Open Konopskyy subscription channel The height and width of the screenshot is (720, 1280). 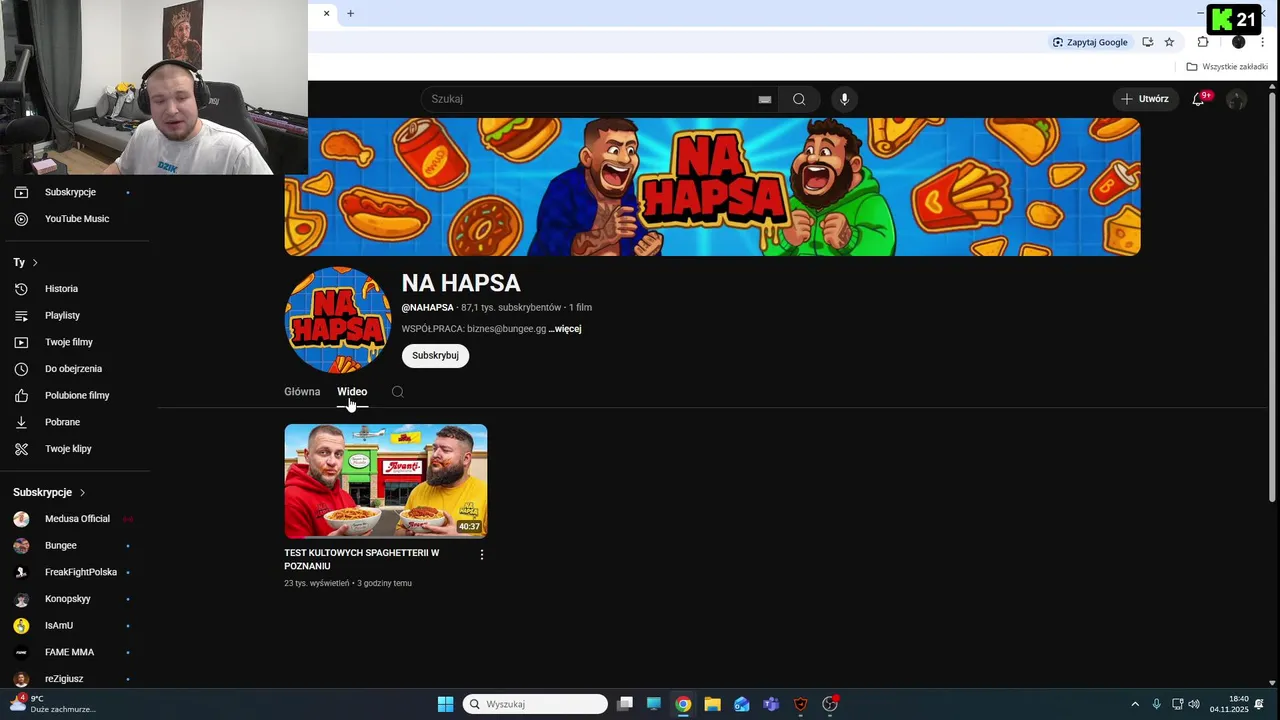click(x=70, y=599)
